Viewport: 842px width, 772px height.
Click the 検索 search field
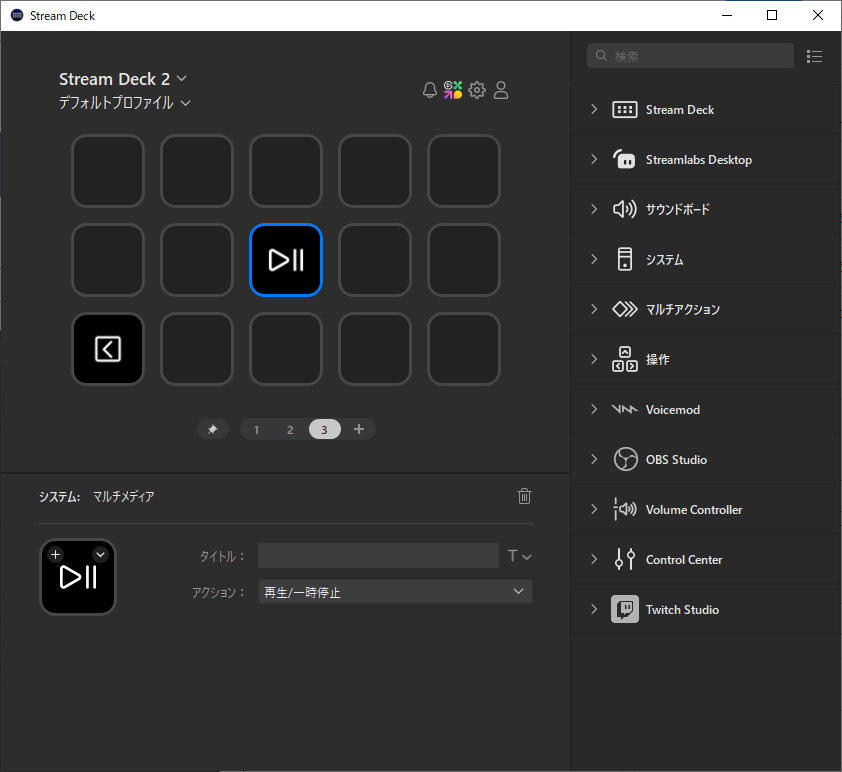click(690, 56)
